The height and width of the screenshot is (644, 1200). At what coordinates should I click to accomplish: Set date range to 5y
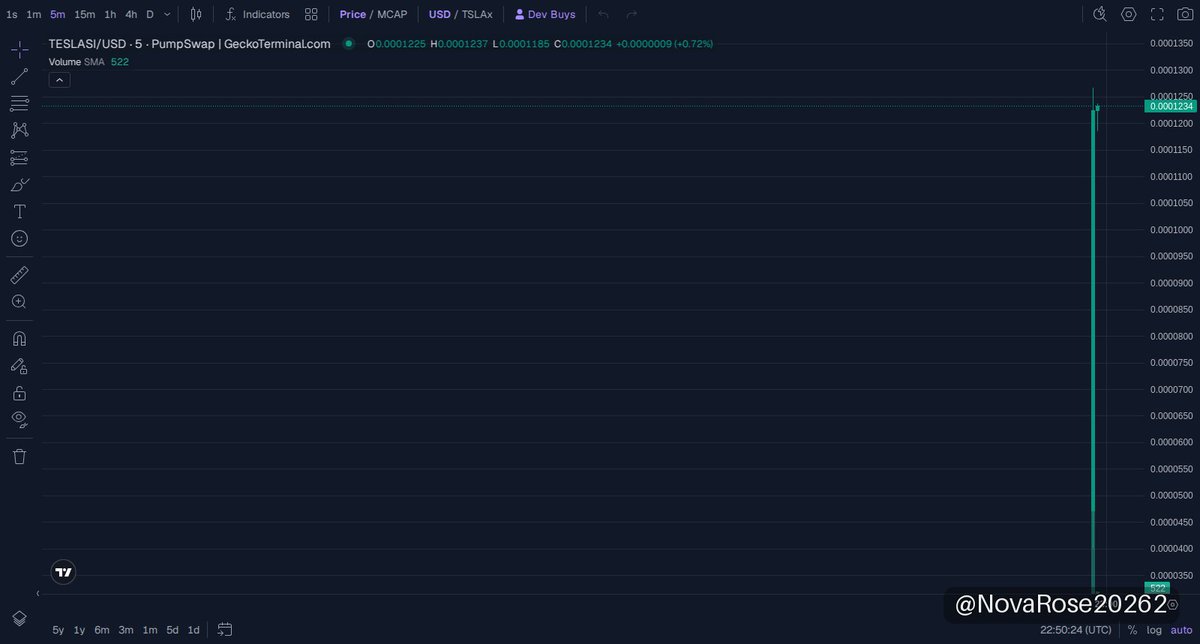point(58,630)
